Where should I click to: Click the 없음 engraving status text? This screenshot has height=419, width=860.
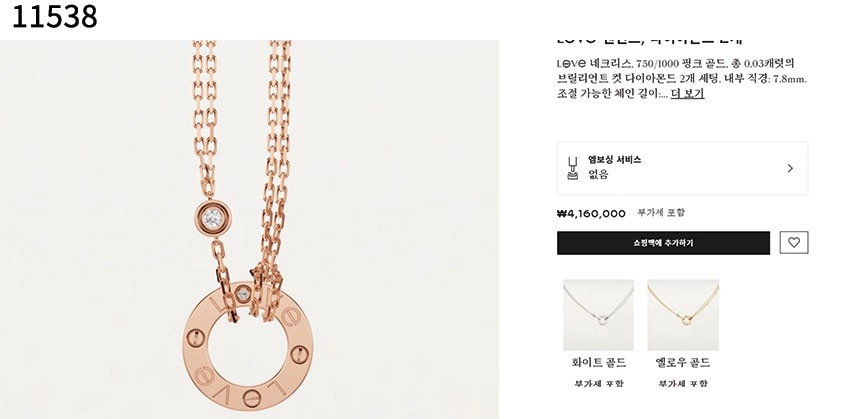598,175
